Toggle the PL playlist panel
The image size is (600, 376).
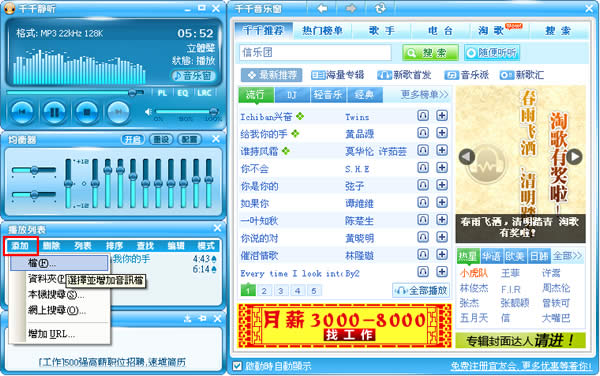[x=162, y=93]
